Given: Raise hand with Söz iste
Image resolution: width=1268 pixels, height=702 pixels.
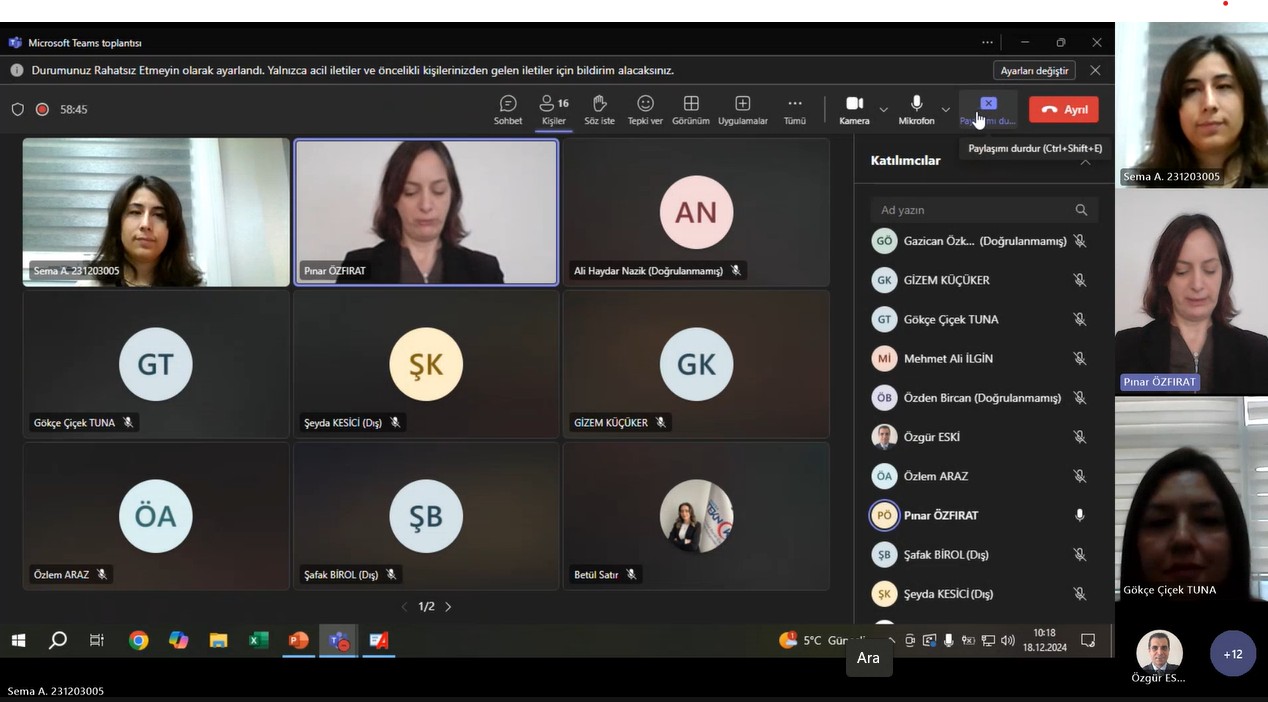Looking at the screenshot, I should [599, 109].
